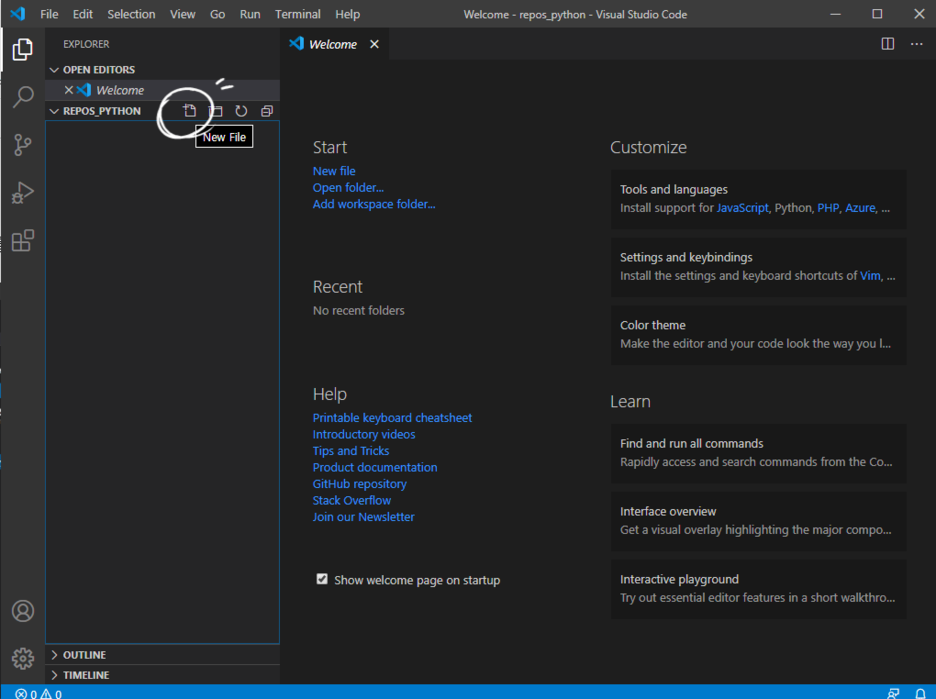
Task: Maximize the Visual Studio Code window
Action: (877, 14)
